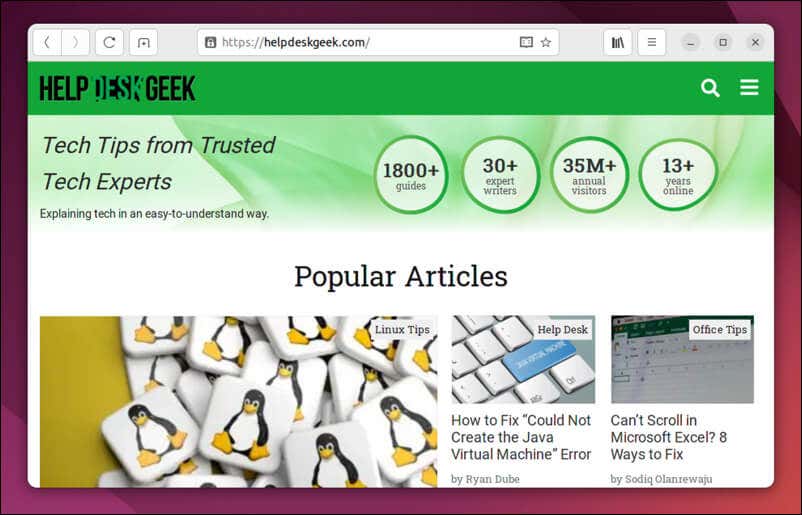Viewport: 802px width, 515px height.
Task: Click the Tech Tips from Trusted headline
Action: pos(159,164)
